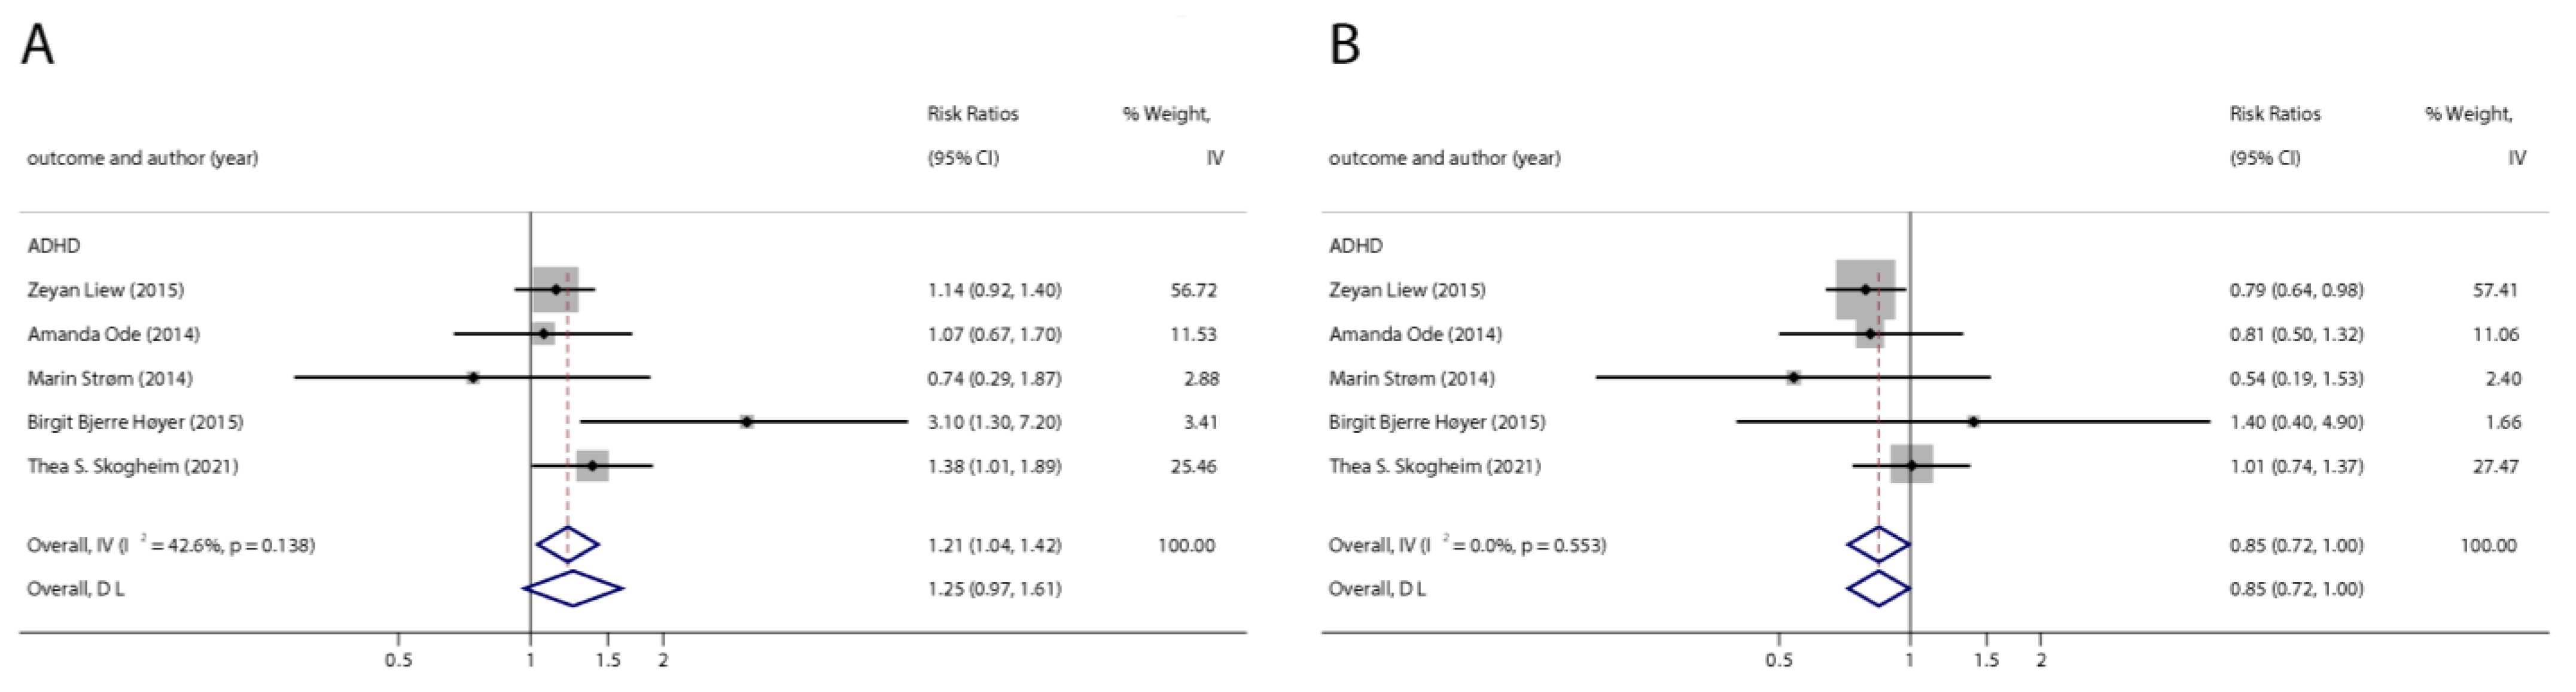Click the Zeyan Liew (2015) label in panel A

click(x=106, y=290)
